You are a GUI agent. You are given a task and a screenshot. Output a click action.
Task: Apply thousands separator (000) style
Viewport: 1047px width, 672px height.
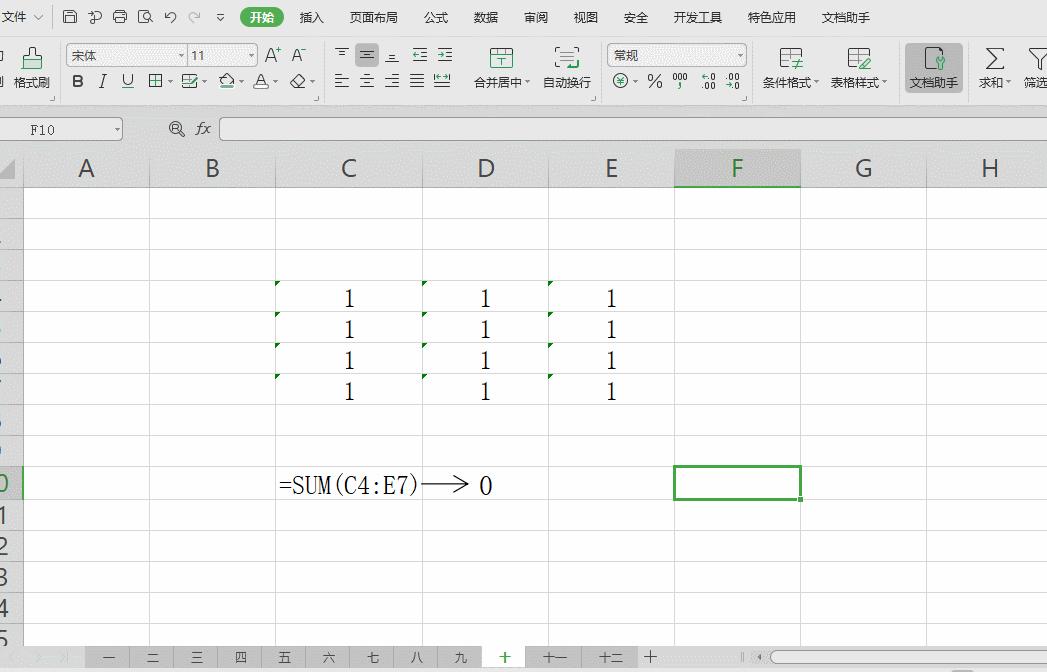tap(680, 81)
